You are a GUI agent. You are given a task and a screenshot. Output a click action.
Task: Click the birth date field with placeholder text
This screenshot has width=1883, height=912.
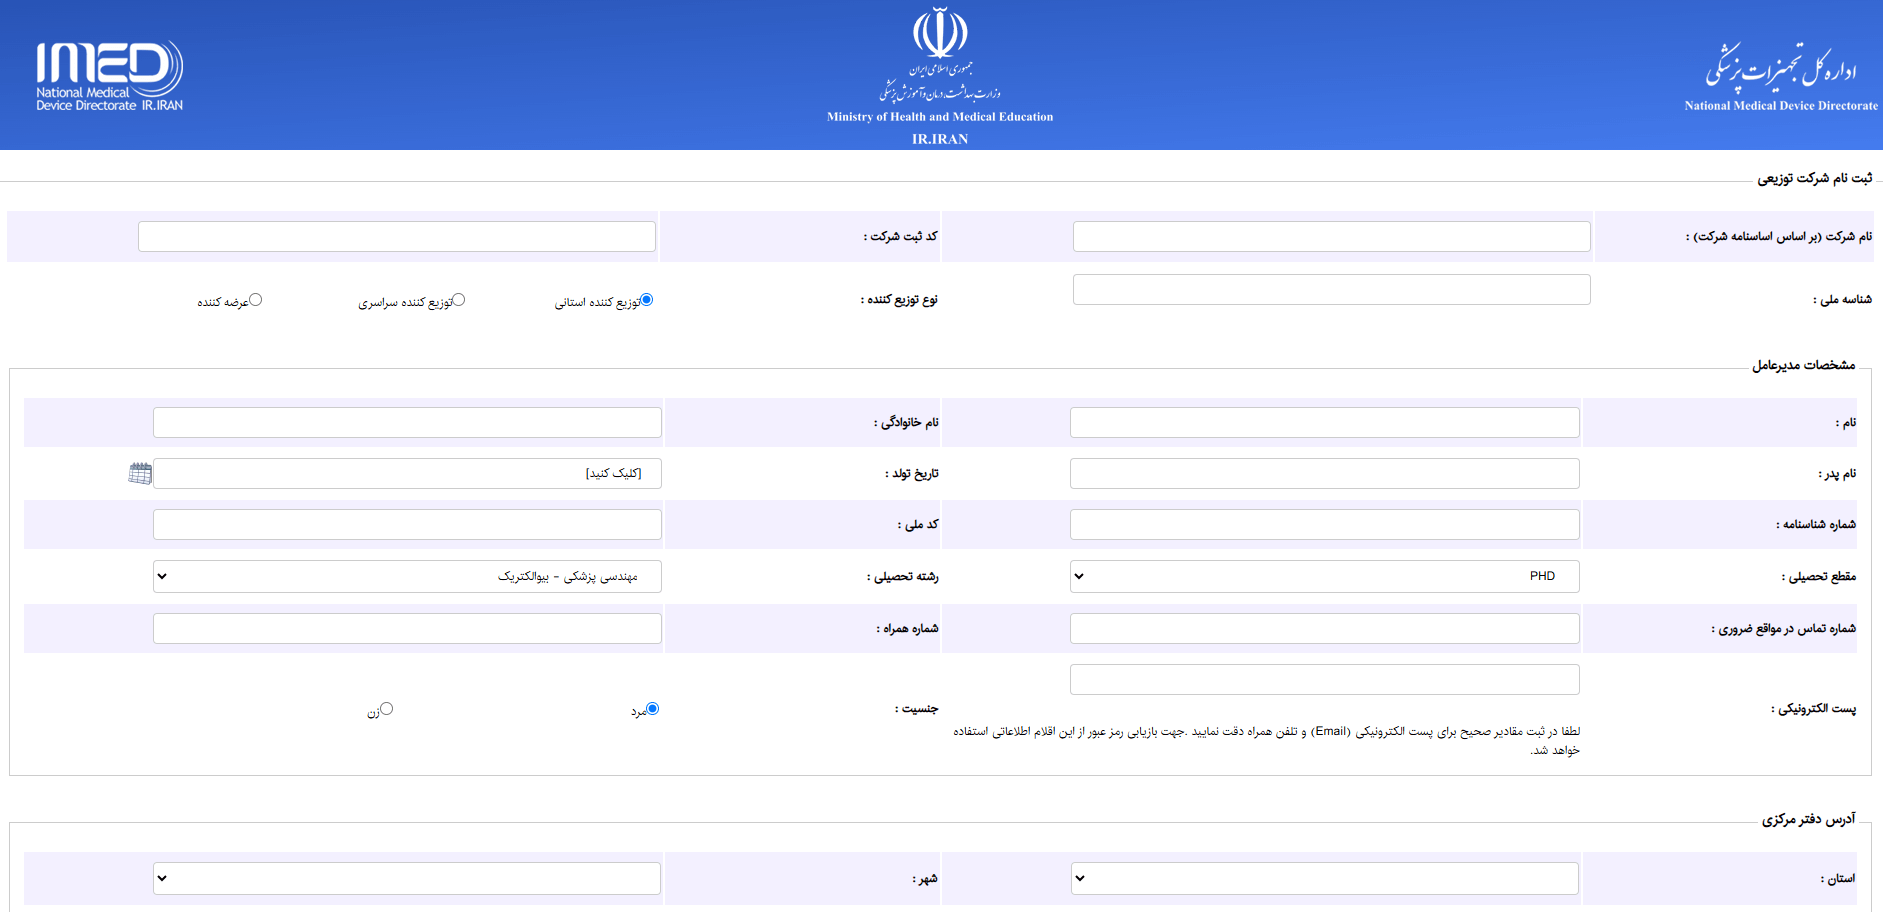coord(407,474)
